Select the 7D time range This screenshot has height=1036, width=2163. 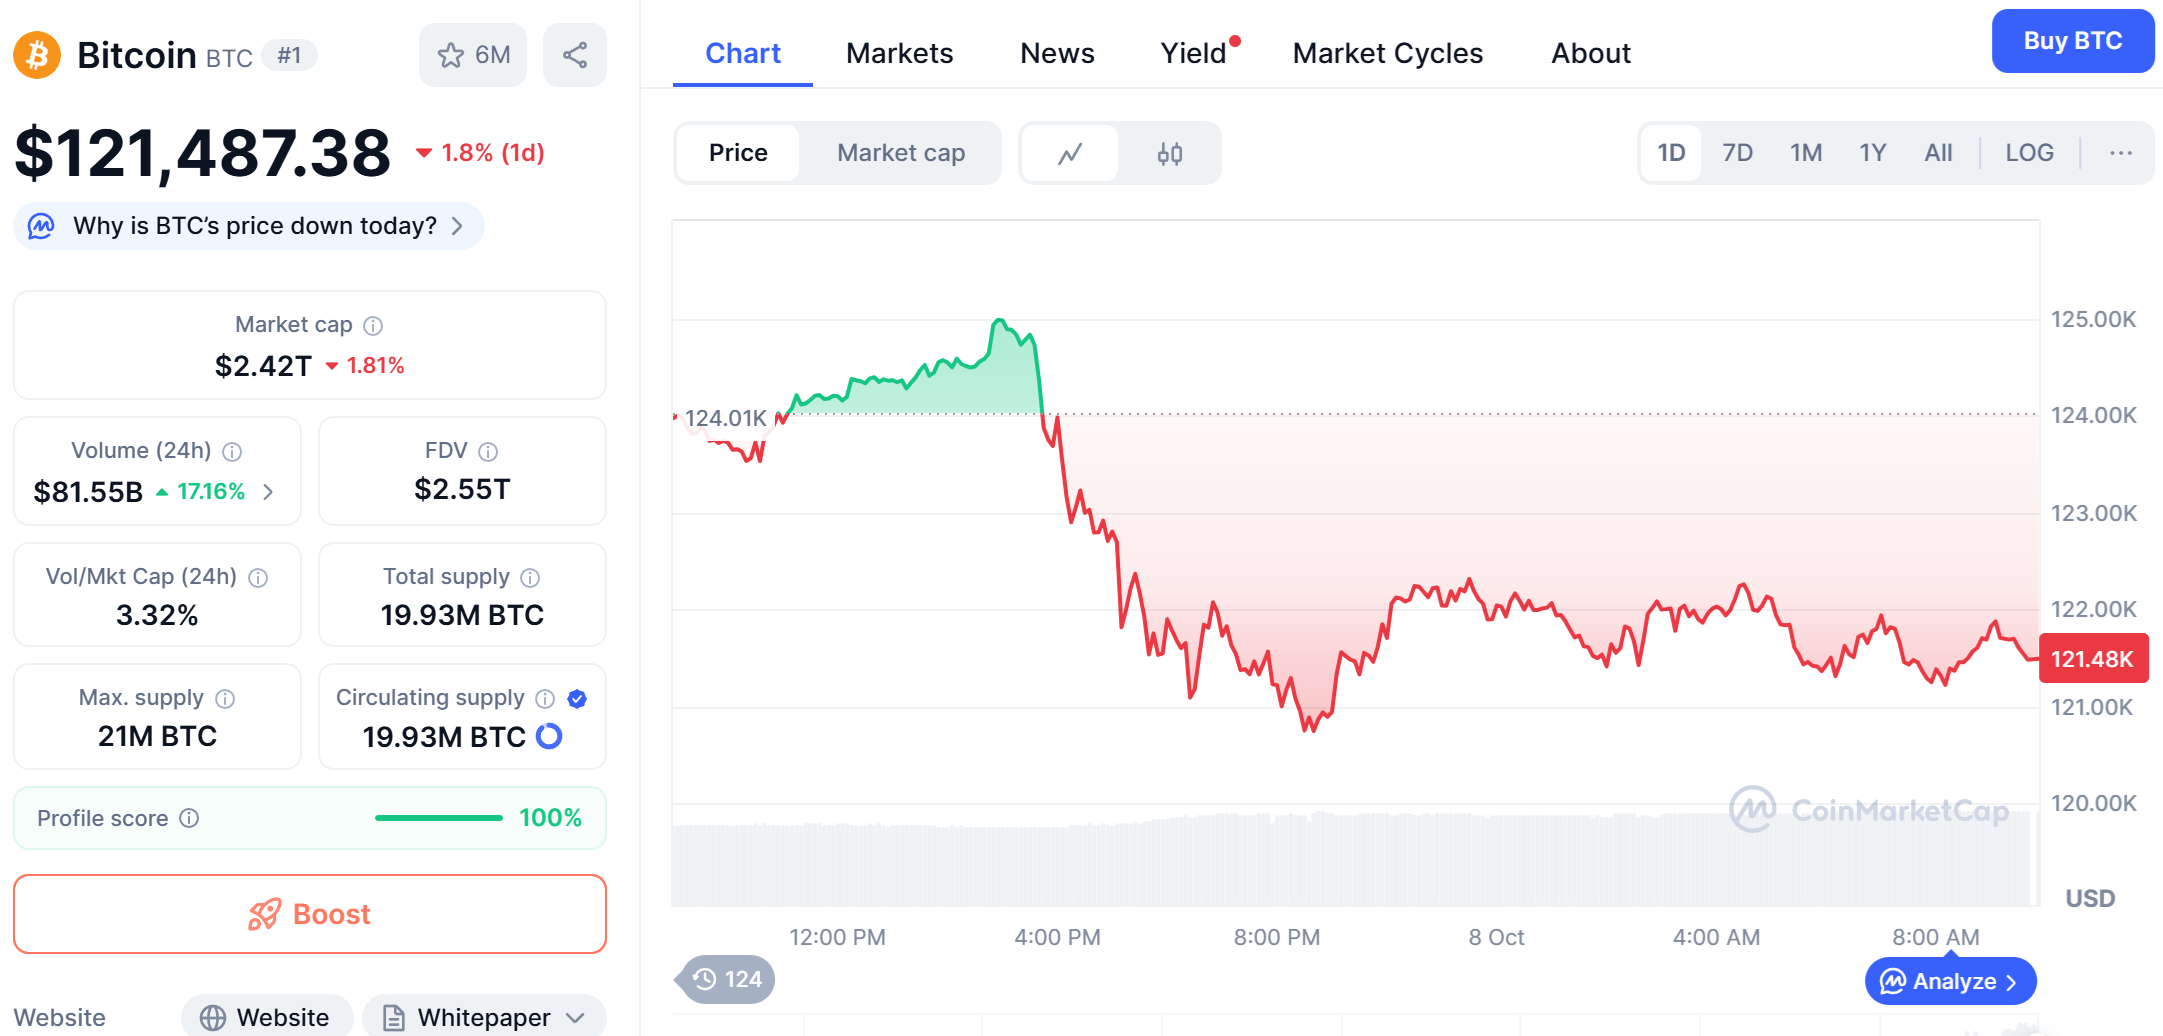tap(1737, 153)
